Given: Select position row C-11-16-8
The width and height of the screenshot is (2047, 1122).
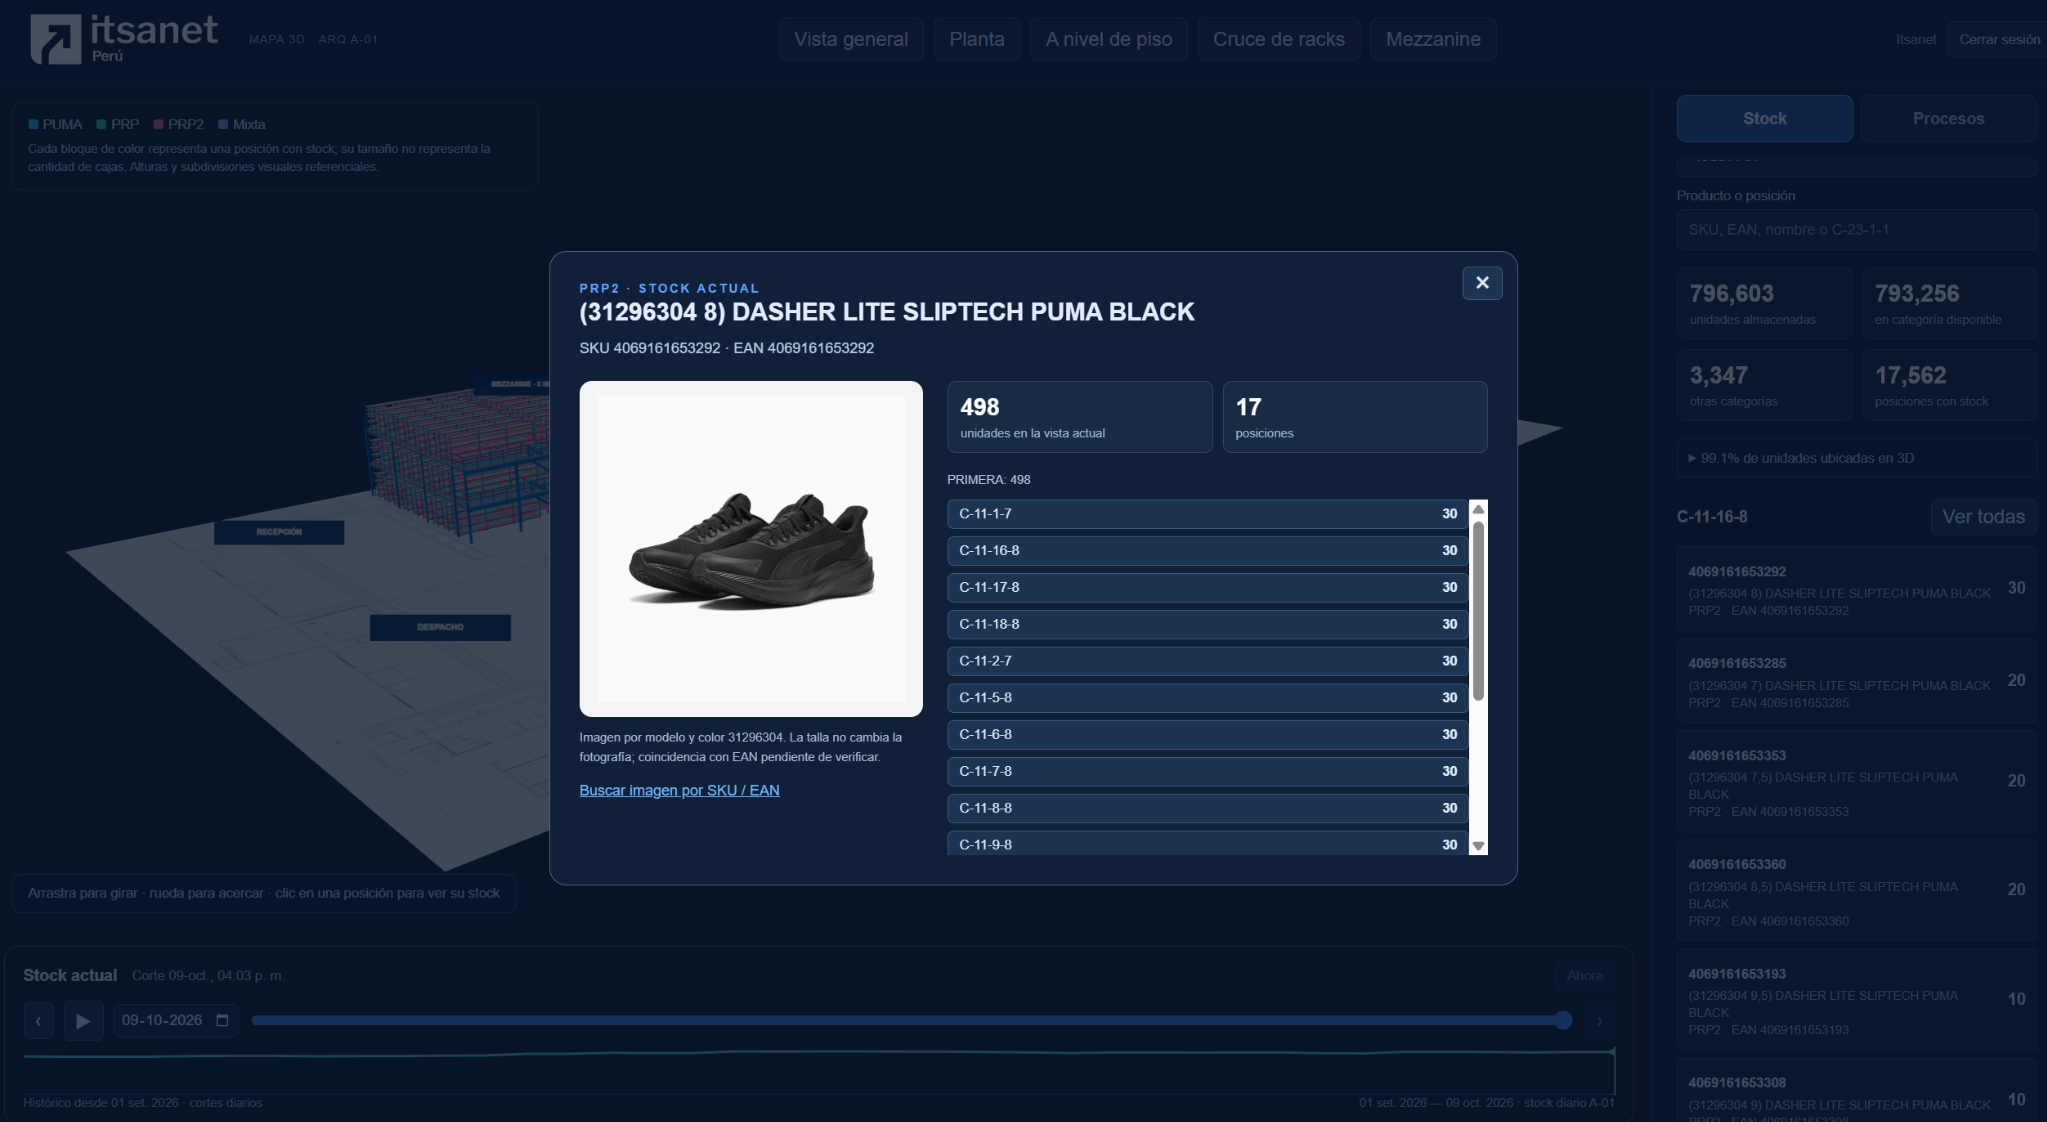Looking at the screenshot, I should [1207, 551].
